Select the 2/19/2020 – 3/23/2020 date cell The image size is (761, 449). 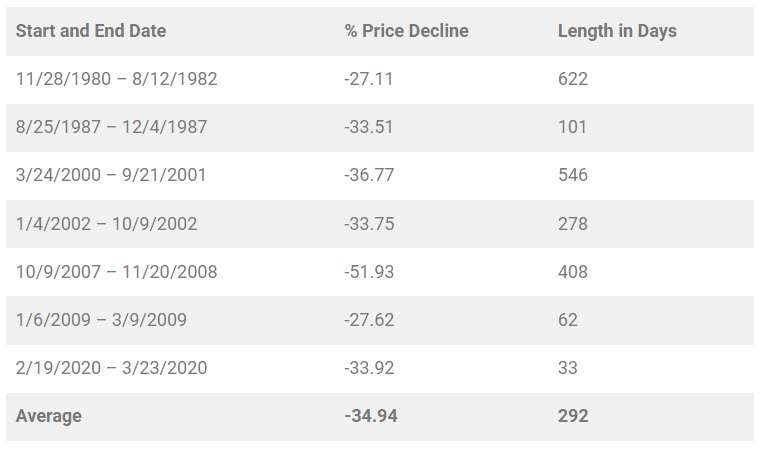[x=111, y=368]
